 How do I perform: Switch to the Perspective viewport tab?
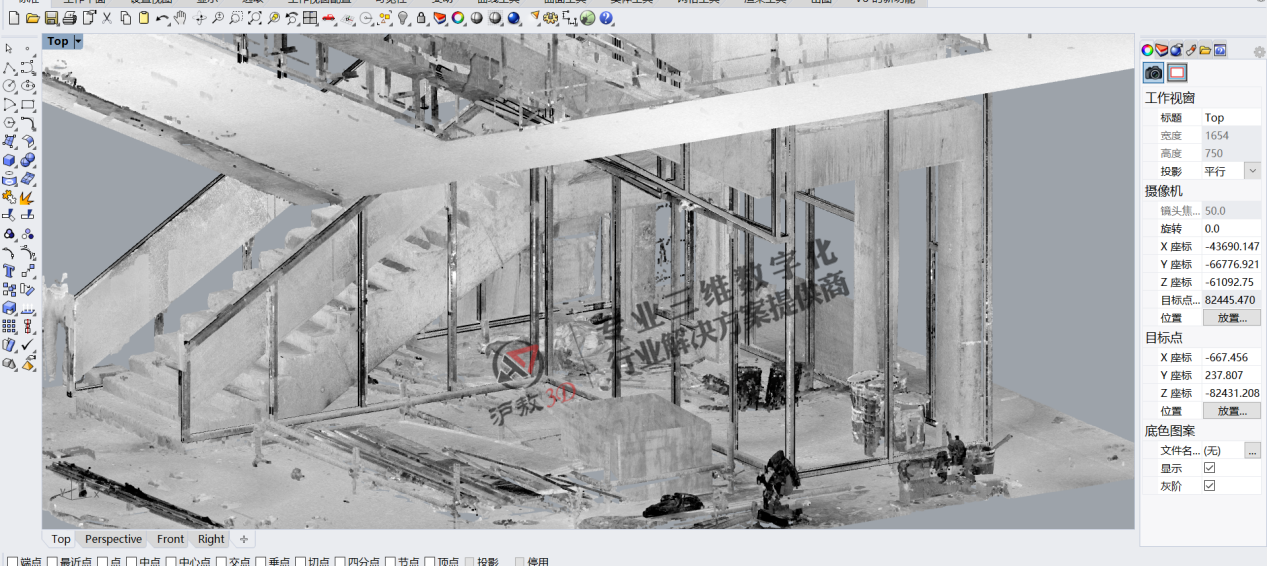pyautogui.click(x=113, y=539)
